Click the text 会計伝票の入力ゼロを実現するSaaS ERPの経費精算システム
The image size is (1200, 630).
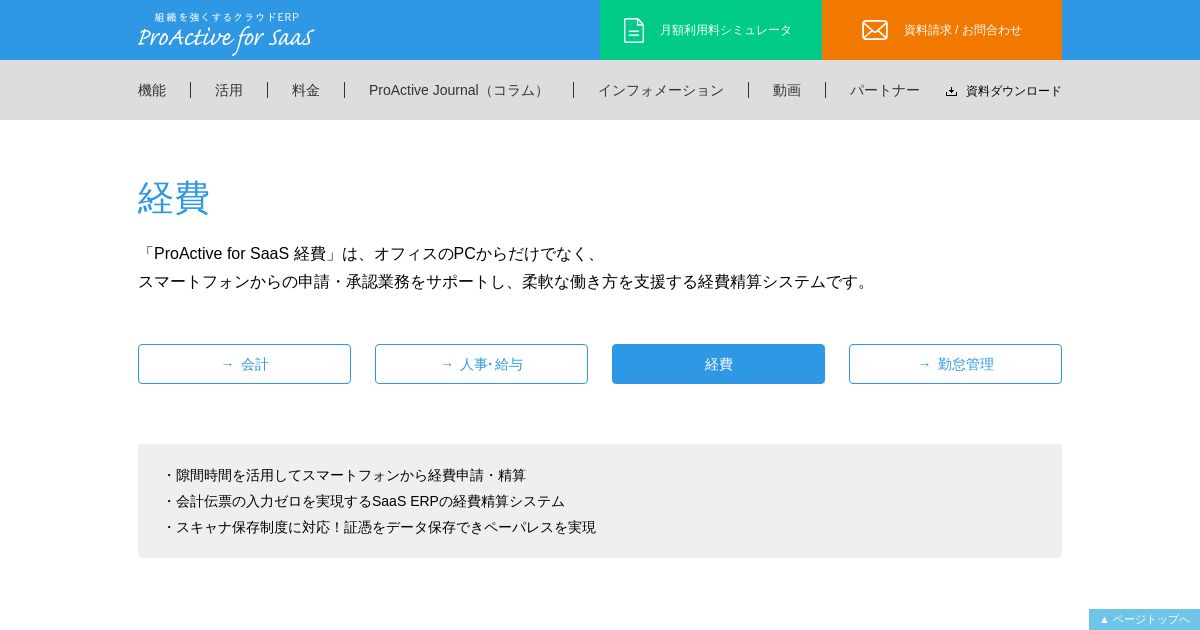(x=370, y=501)
